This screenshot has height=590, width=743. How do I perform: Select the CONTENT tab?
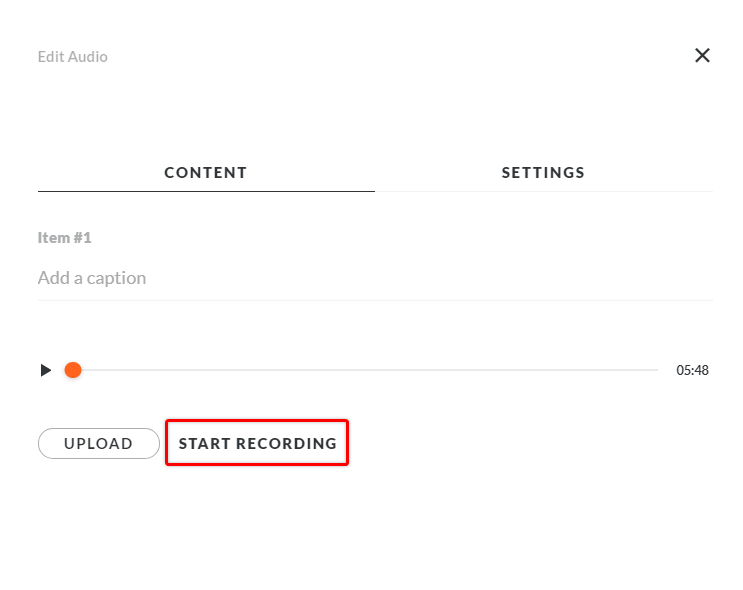click(x=206, y=172)
